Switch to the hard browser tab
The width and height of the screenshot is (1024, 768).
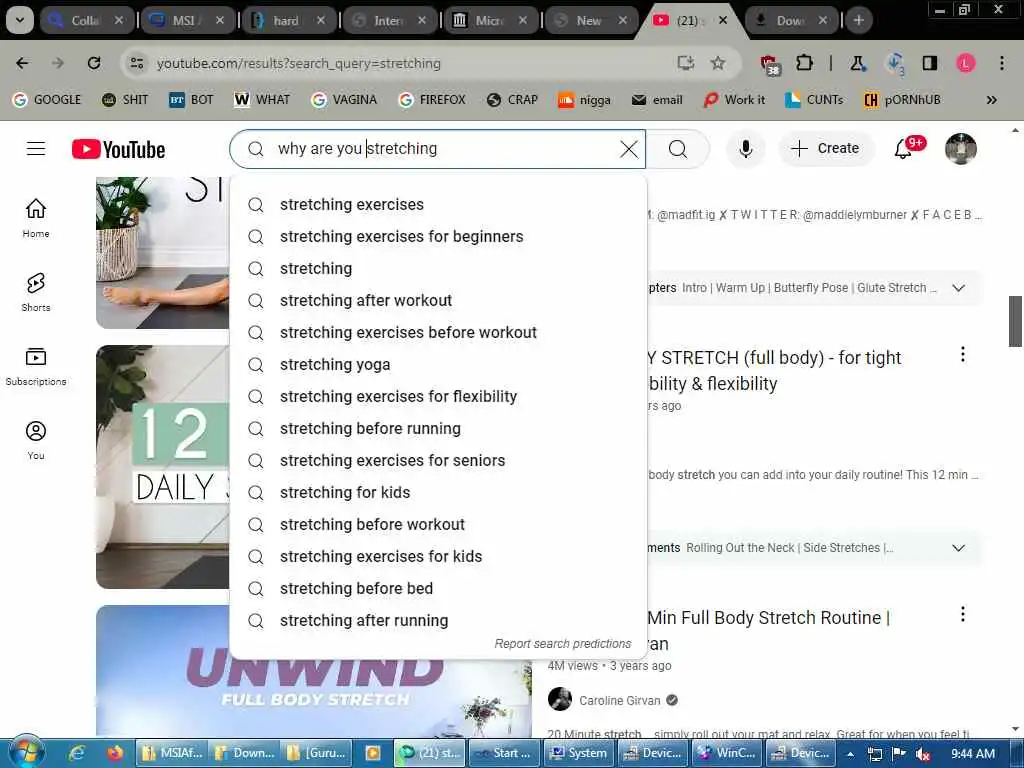pyautogui.click(x=289, y=20)
